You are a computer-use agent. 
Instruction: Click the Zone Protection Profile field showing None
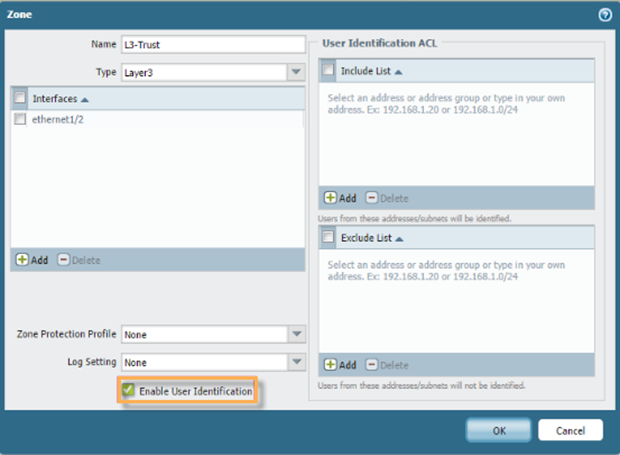[204, 334]
